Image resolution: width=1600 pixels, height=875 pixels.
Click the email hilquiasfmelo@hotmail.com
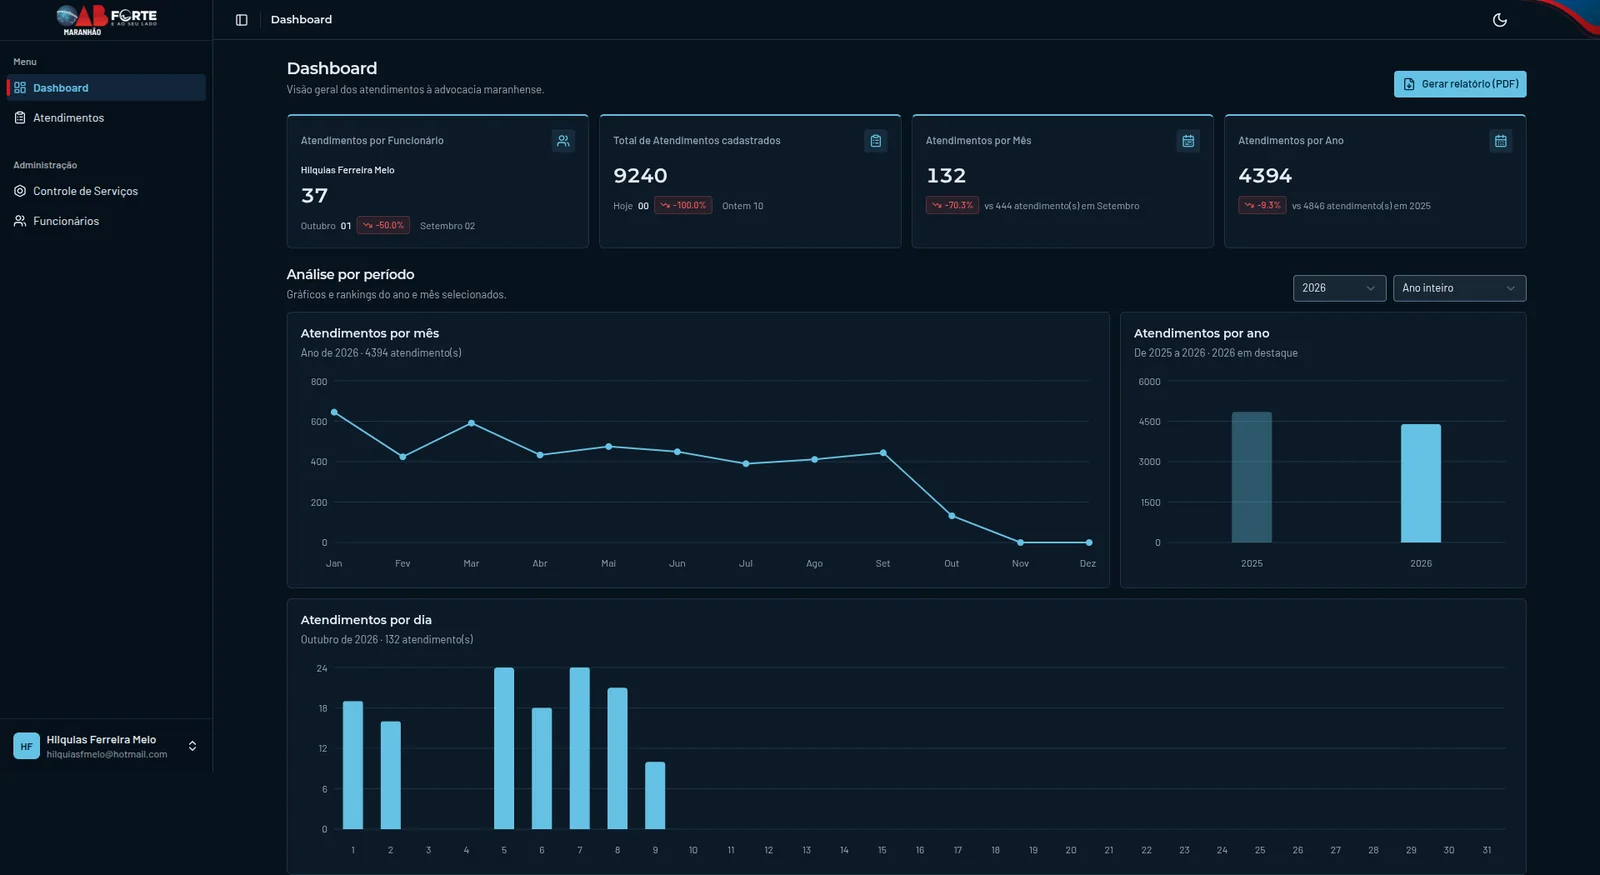[107, 754]
